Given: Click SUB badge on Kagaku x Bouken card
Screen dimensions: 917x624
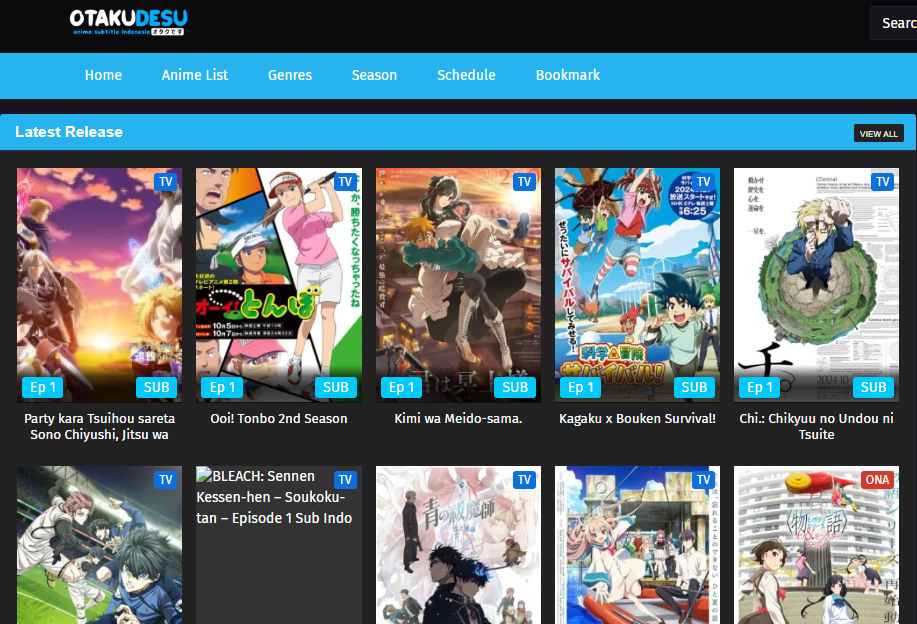Looking at the screenshot, I should point(694,387).
